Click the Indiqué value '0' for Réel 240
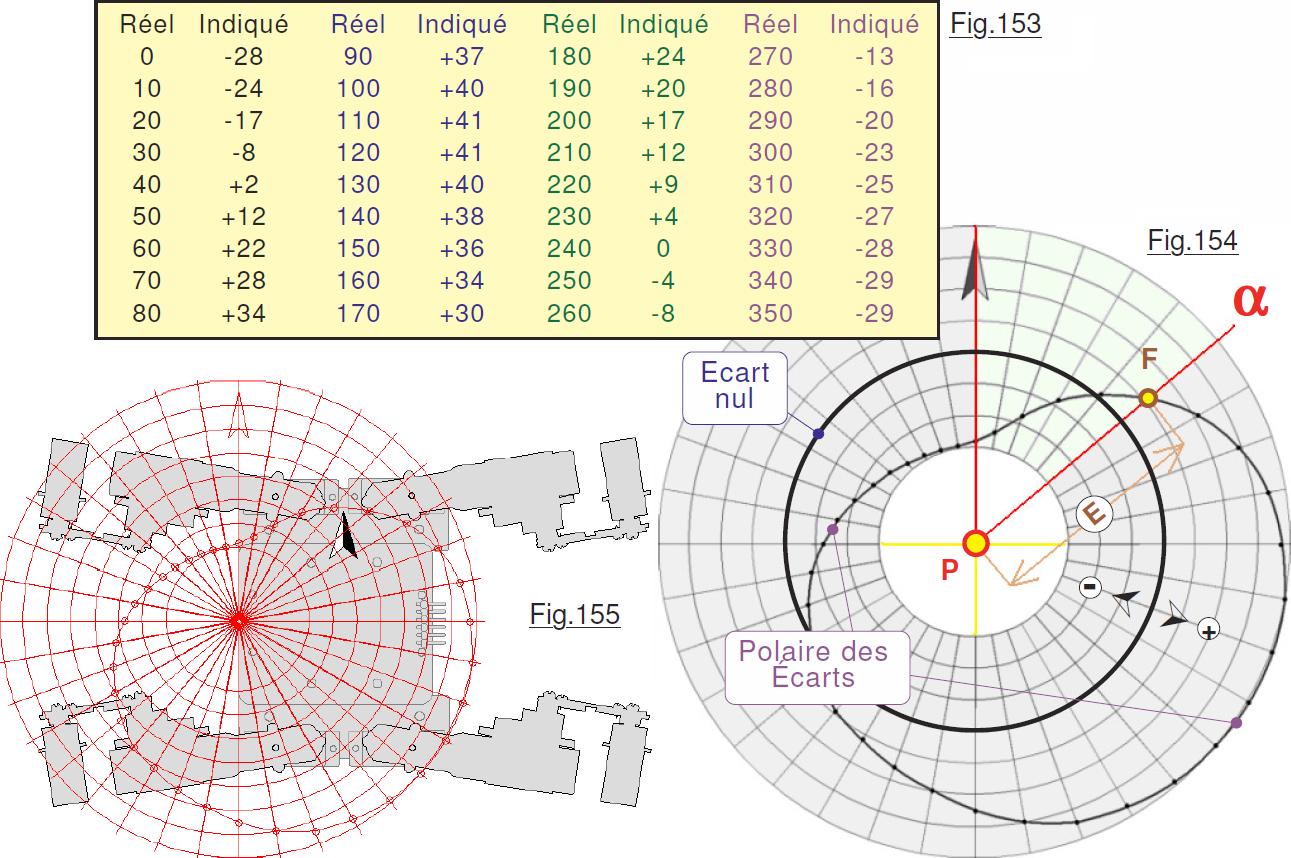 click(x=663, y=249)
